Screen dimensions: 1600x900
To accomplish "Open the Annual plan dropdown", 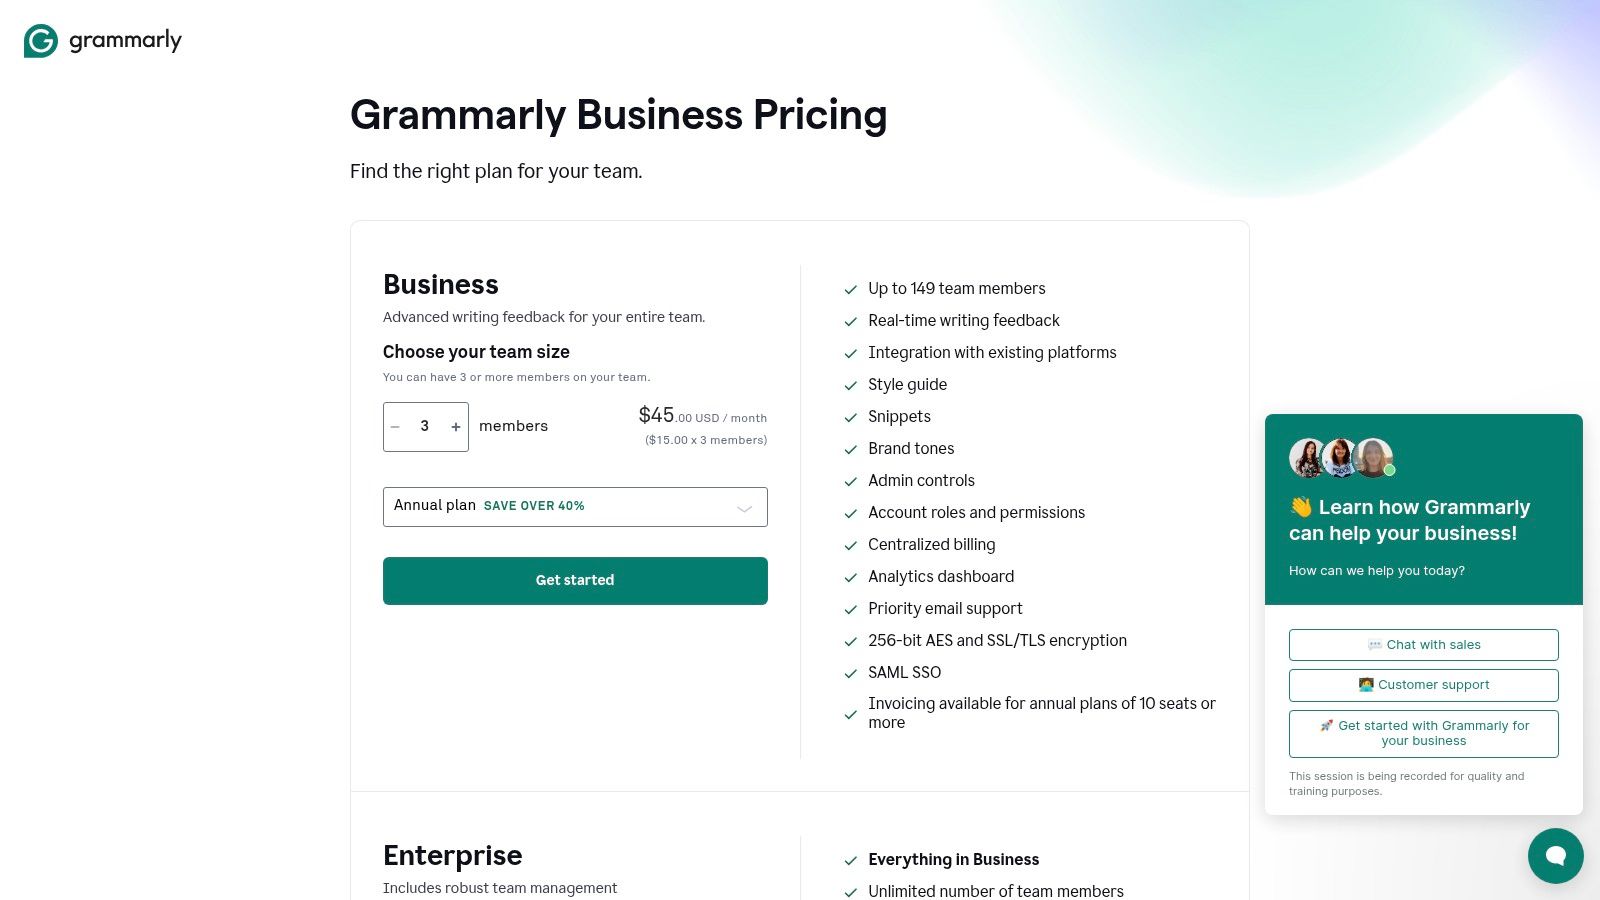I will [x=575, y=507].
